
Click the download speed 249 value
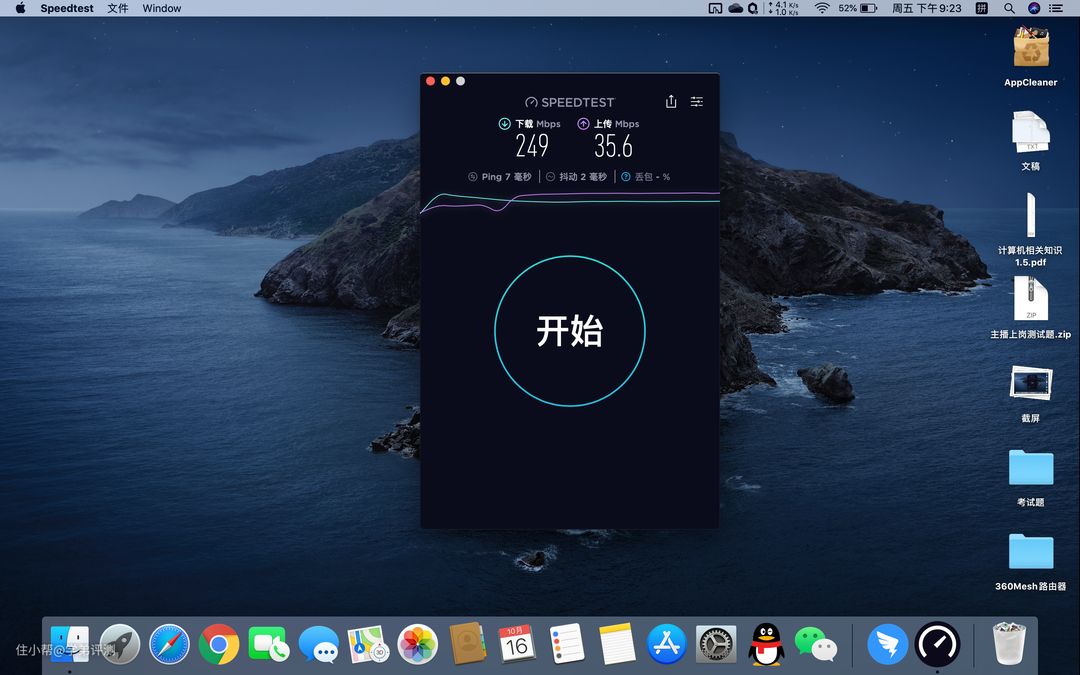coord(532,147)
